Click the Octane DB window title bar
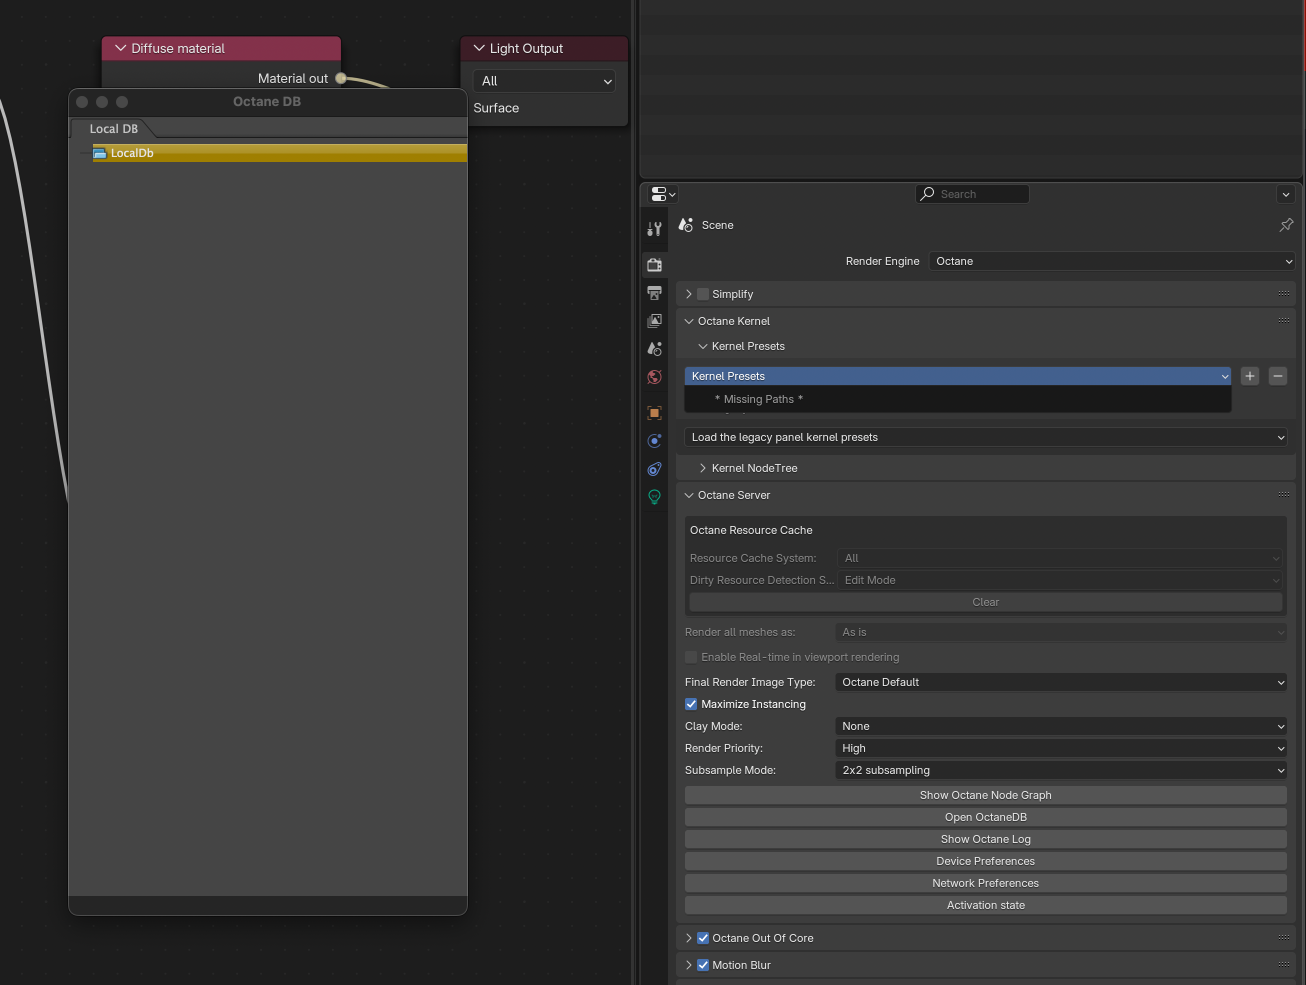Viewport: 1306px width, 985px height. pyautogui.click(x=268, y=102)
